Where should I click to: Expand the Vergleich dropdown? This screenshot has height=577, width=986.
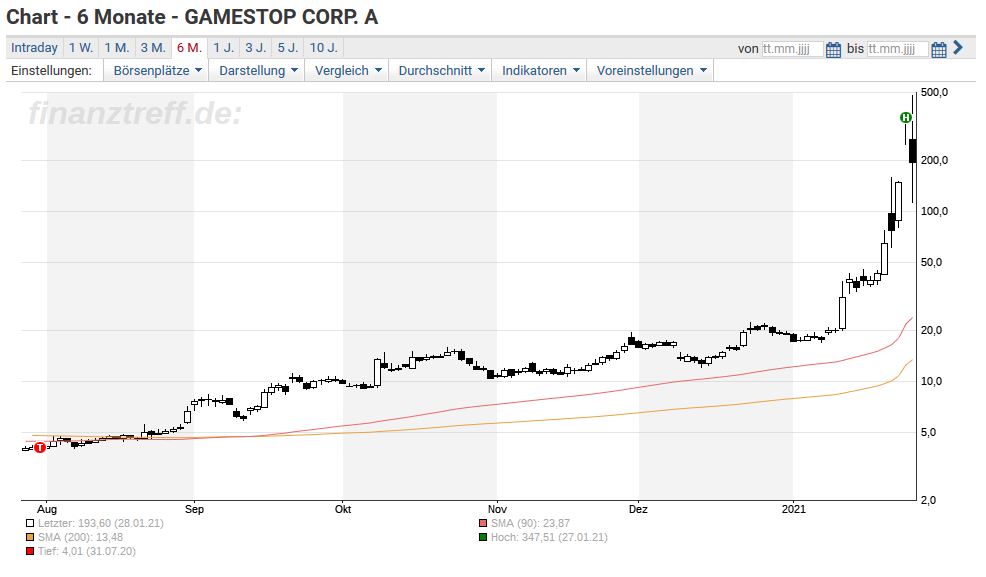pos(348,70)
